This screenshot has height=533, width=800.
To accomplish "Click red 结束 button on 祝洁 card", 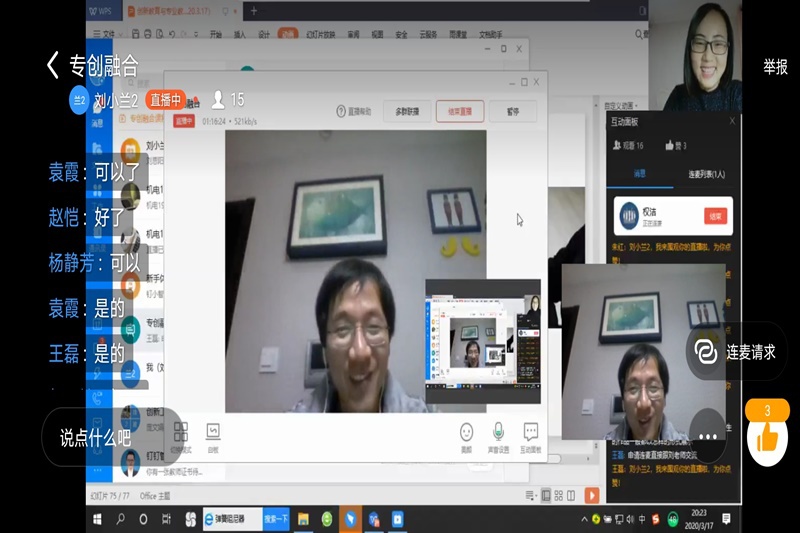I will coord(715,216).
